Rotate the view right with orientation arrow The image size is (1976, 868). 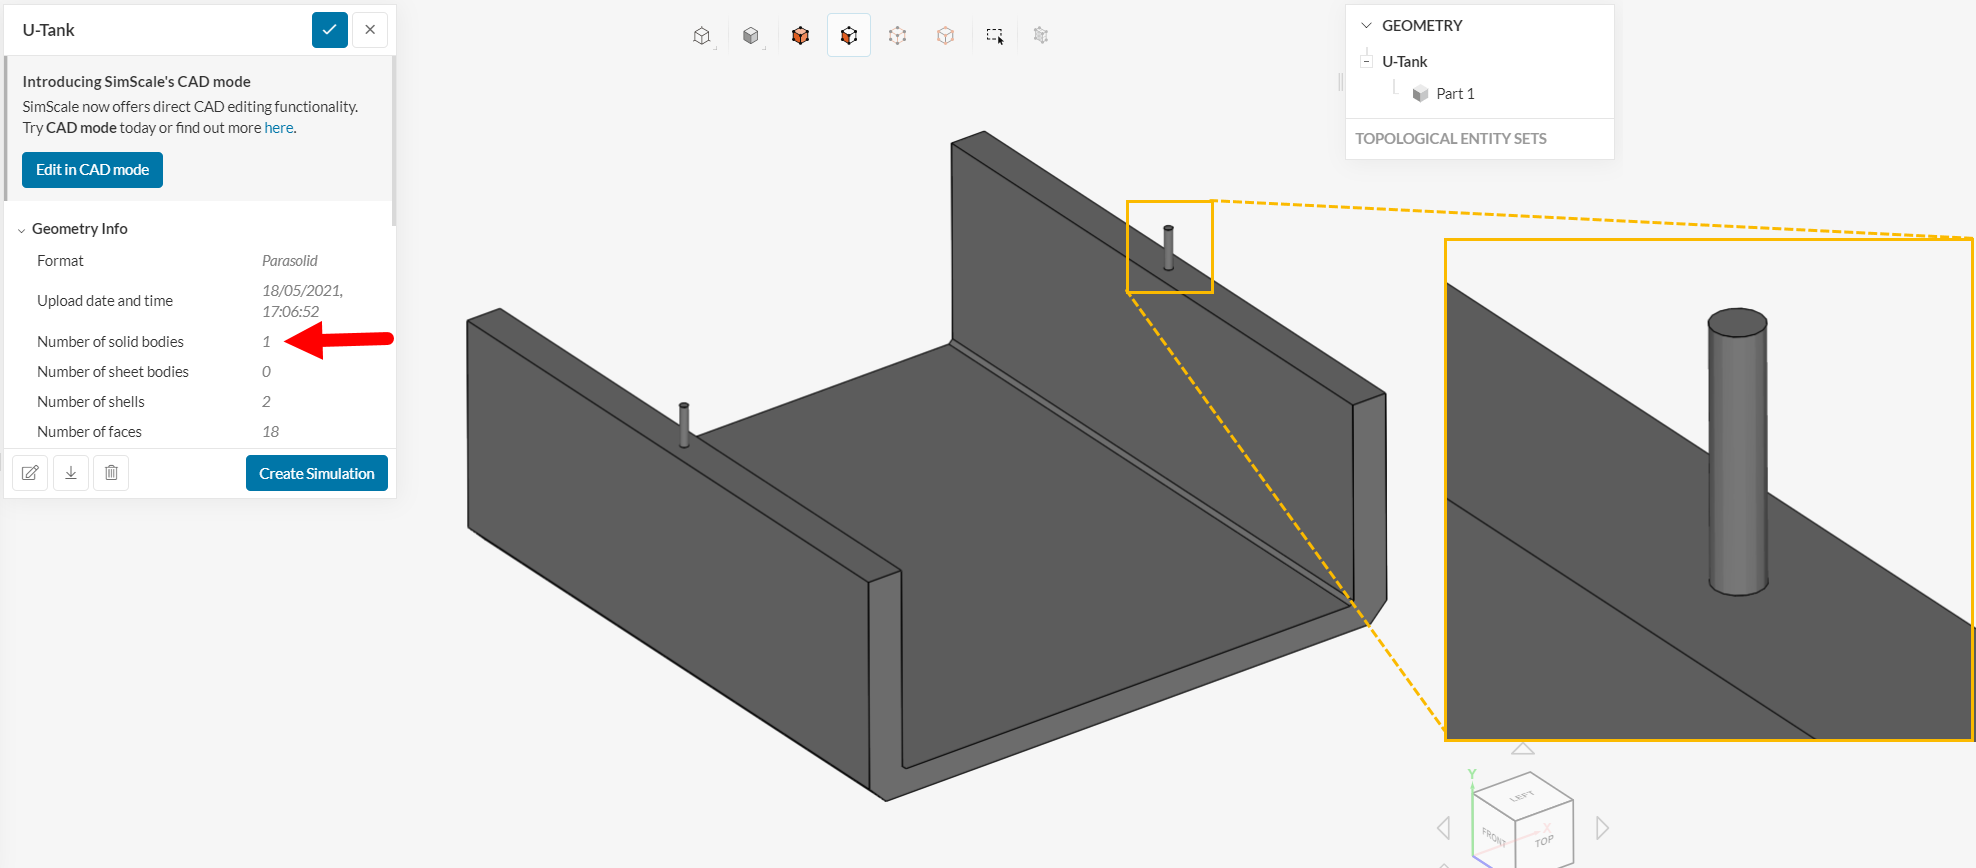coord(1603,828)
